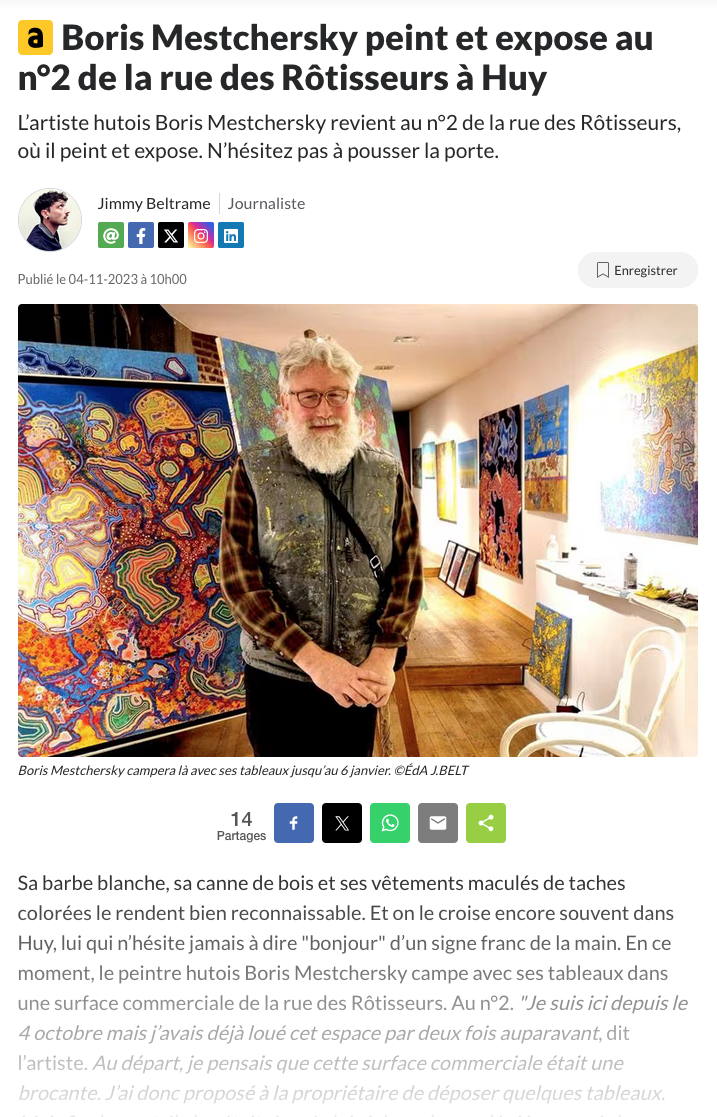
Task: Share the article on Facebook
Action: 294,823
